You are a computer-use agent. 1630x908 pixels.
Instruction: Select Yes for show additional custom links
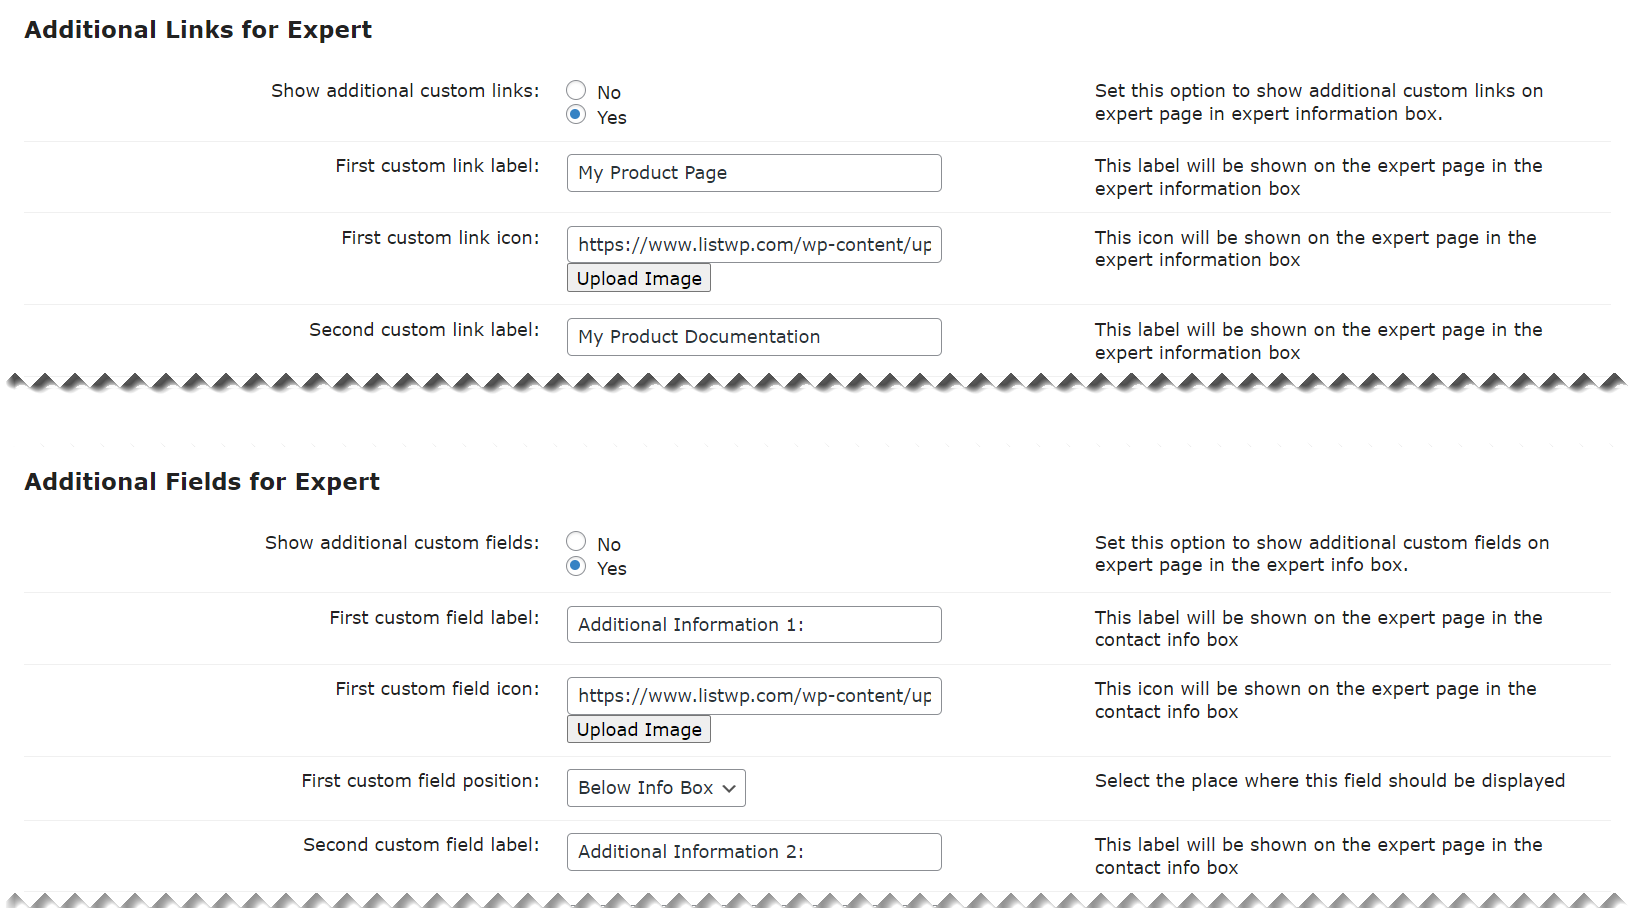click(576, 115)
